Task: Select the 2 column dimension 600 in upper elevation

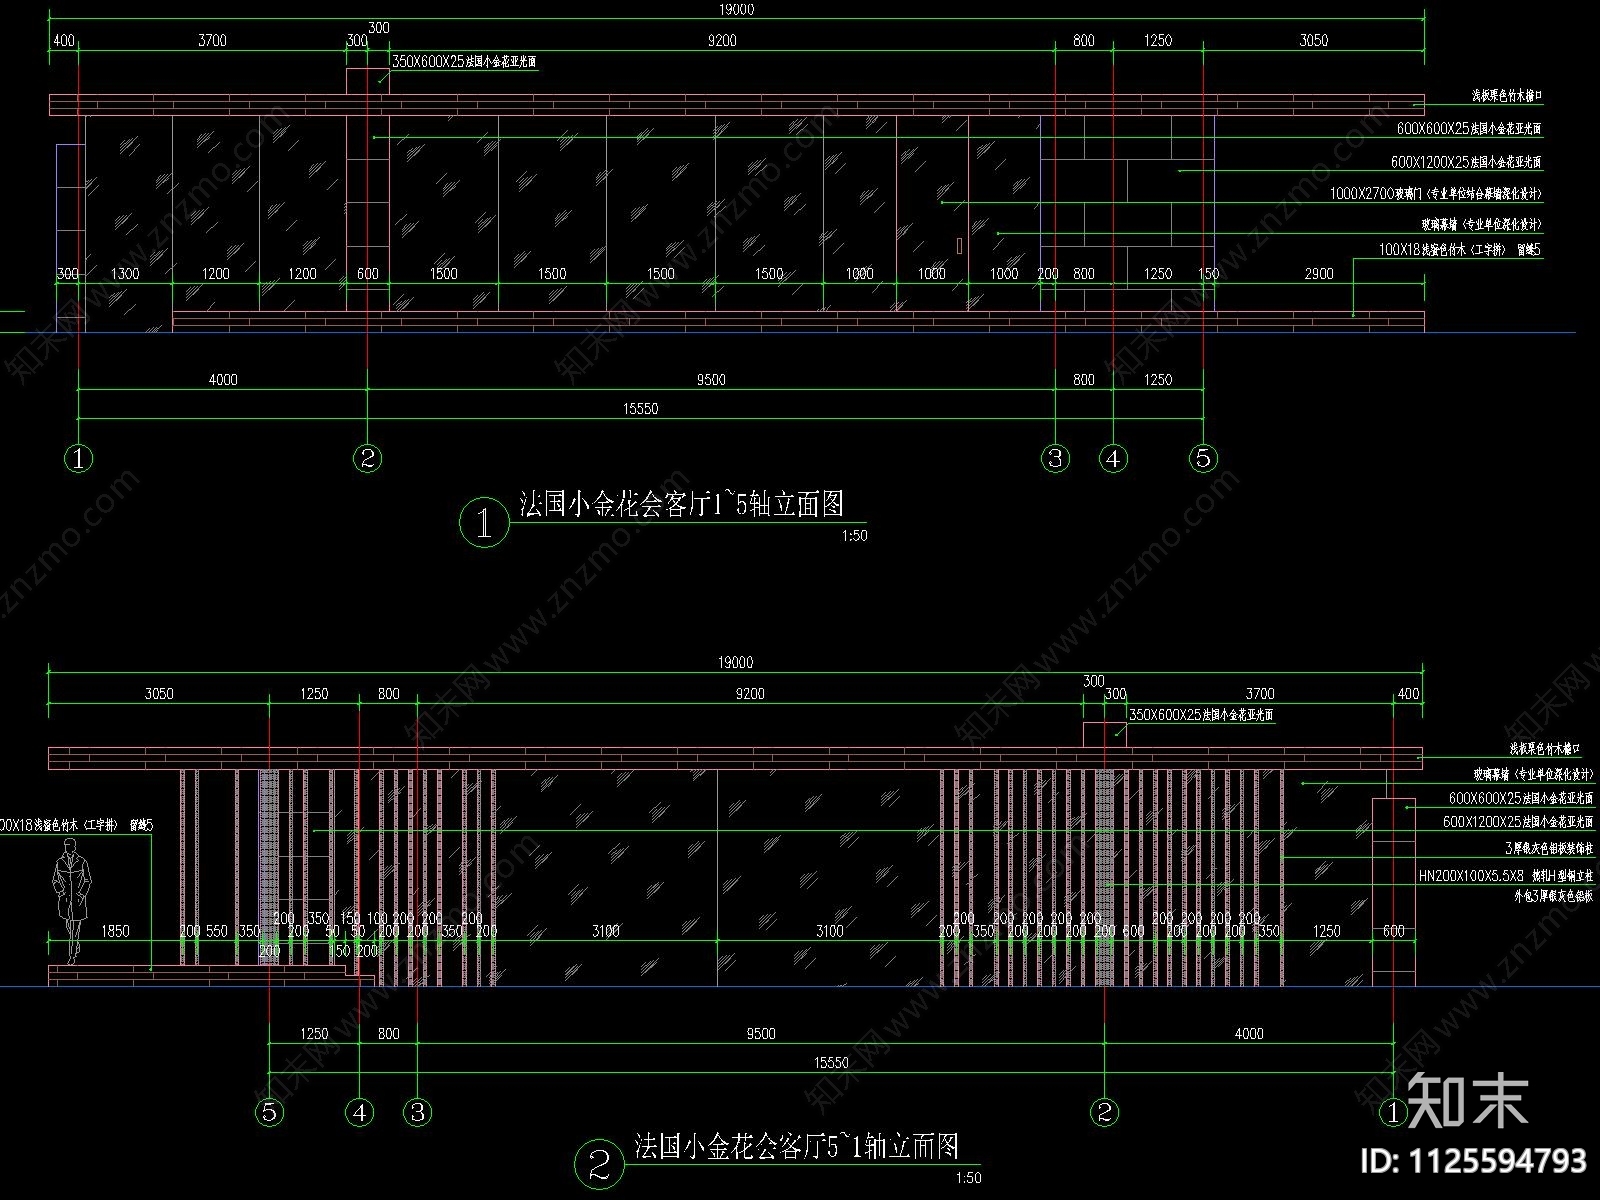Action: click(x=368, y=274)
